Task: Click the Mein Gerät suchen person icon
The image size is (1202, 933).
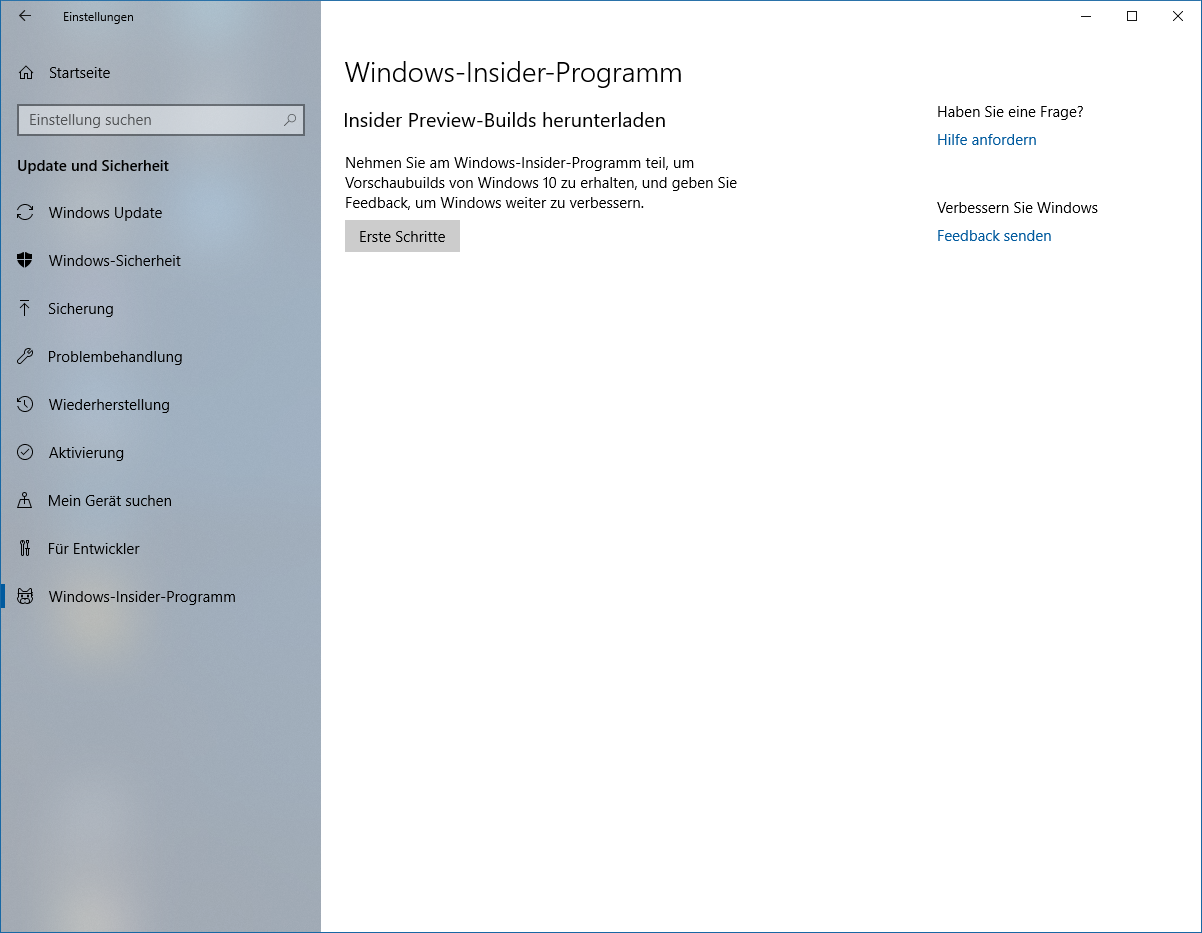Action: coord(26,501)
